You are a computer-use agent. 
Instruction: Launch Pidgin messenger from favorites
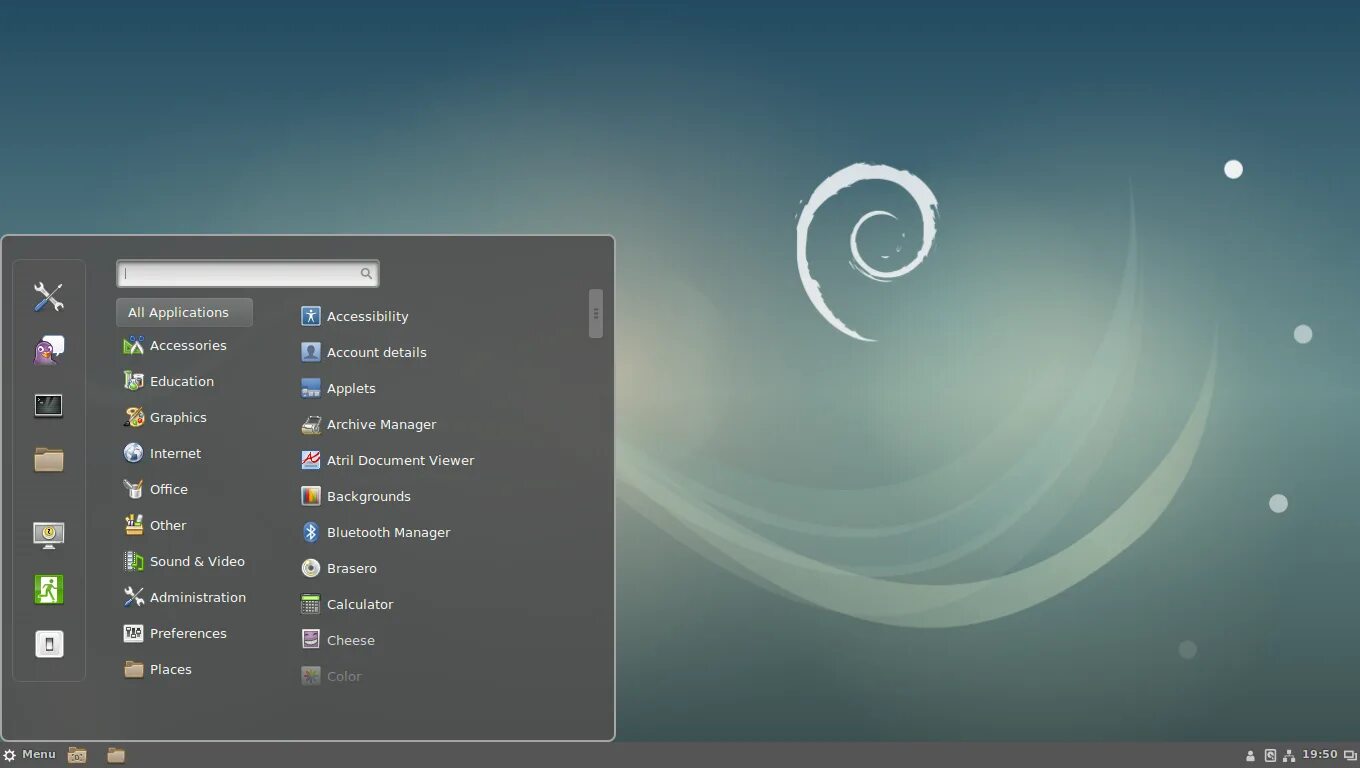coord(48,350)
